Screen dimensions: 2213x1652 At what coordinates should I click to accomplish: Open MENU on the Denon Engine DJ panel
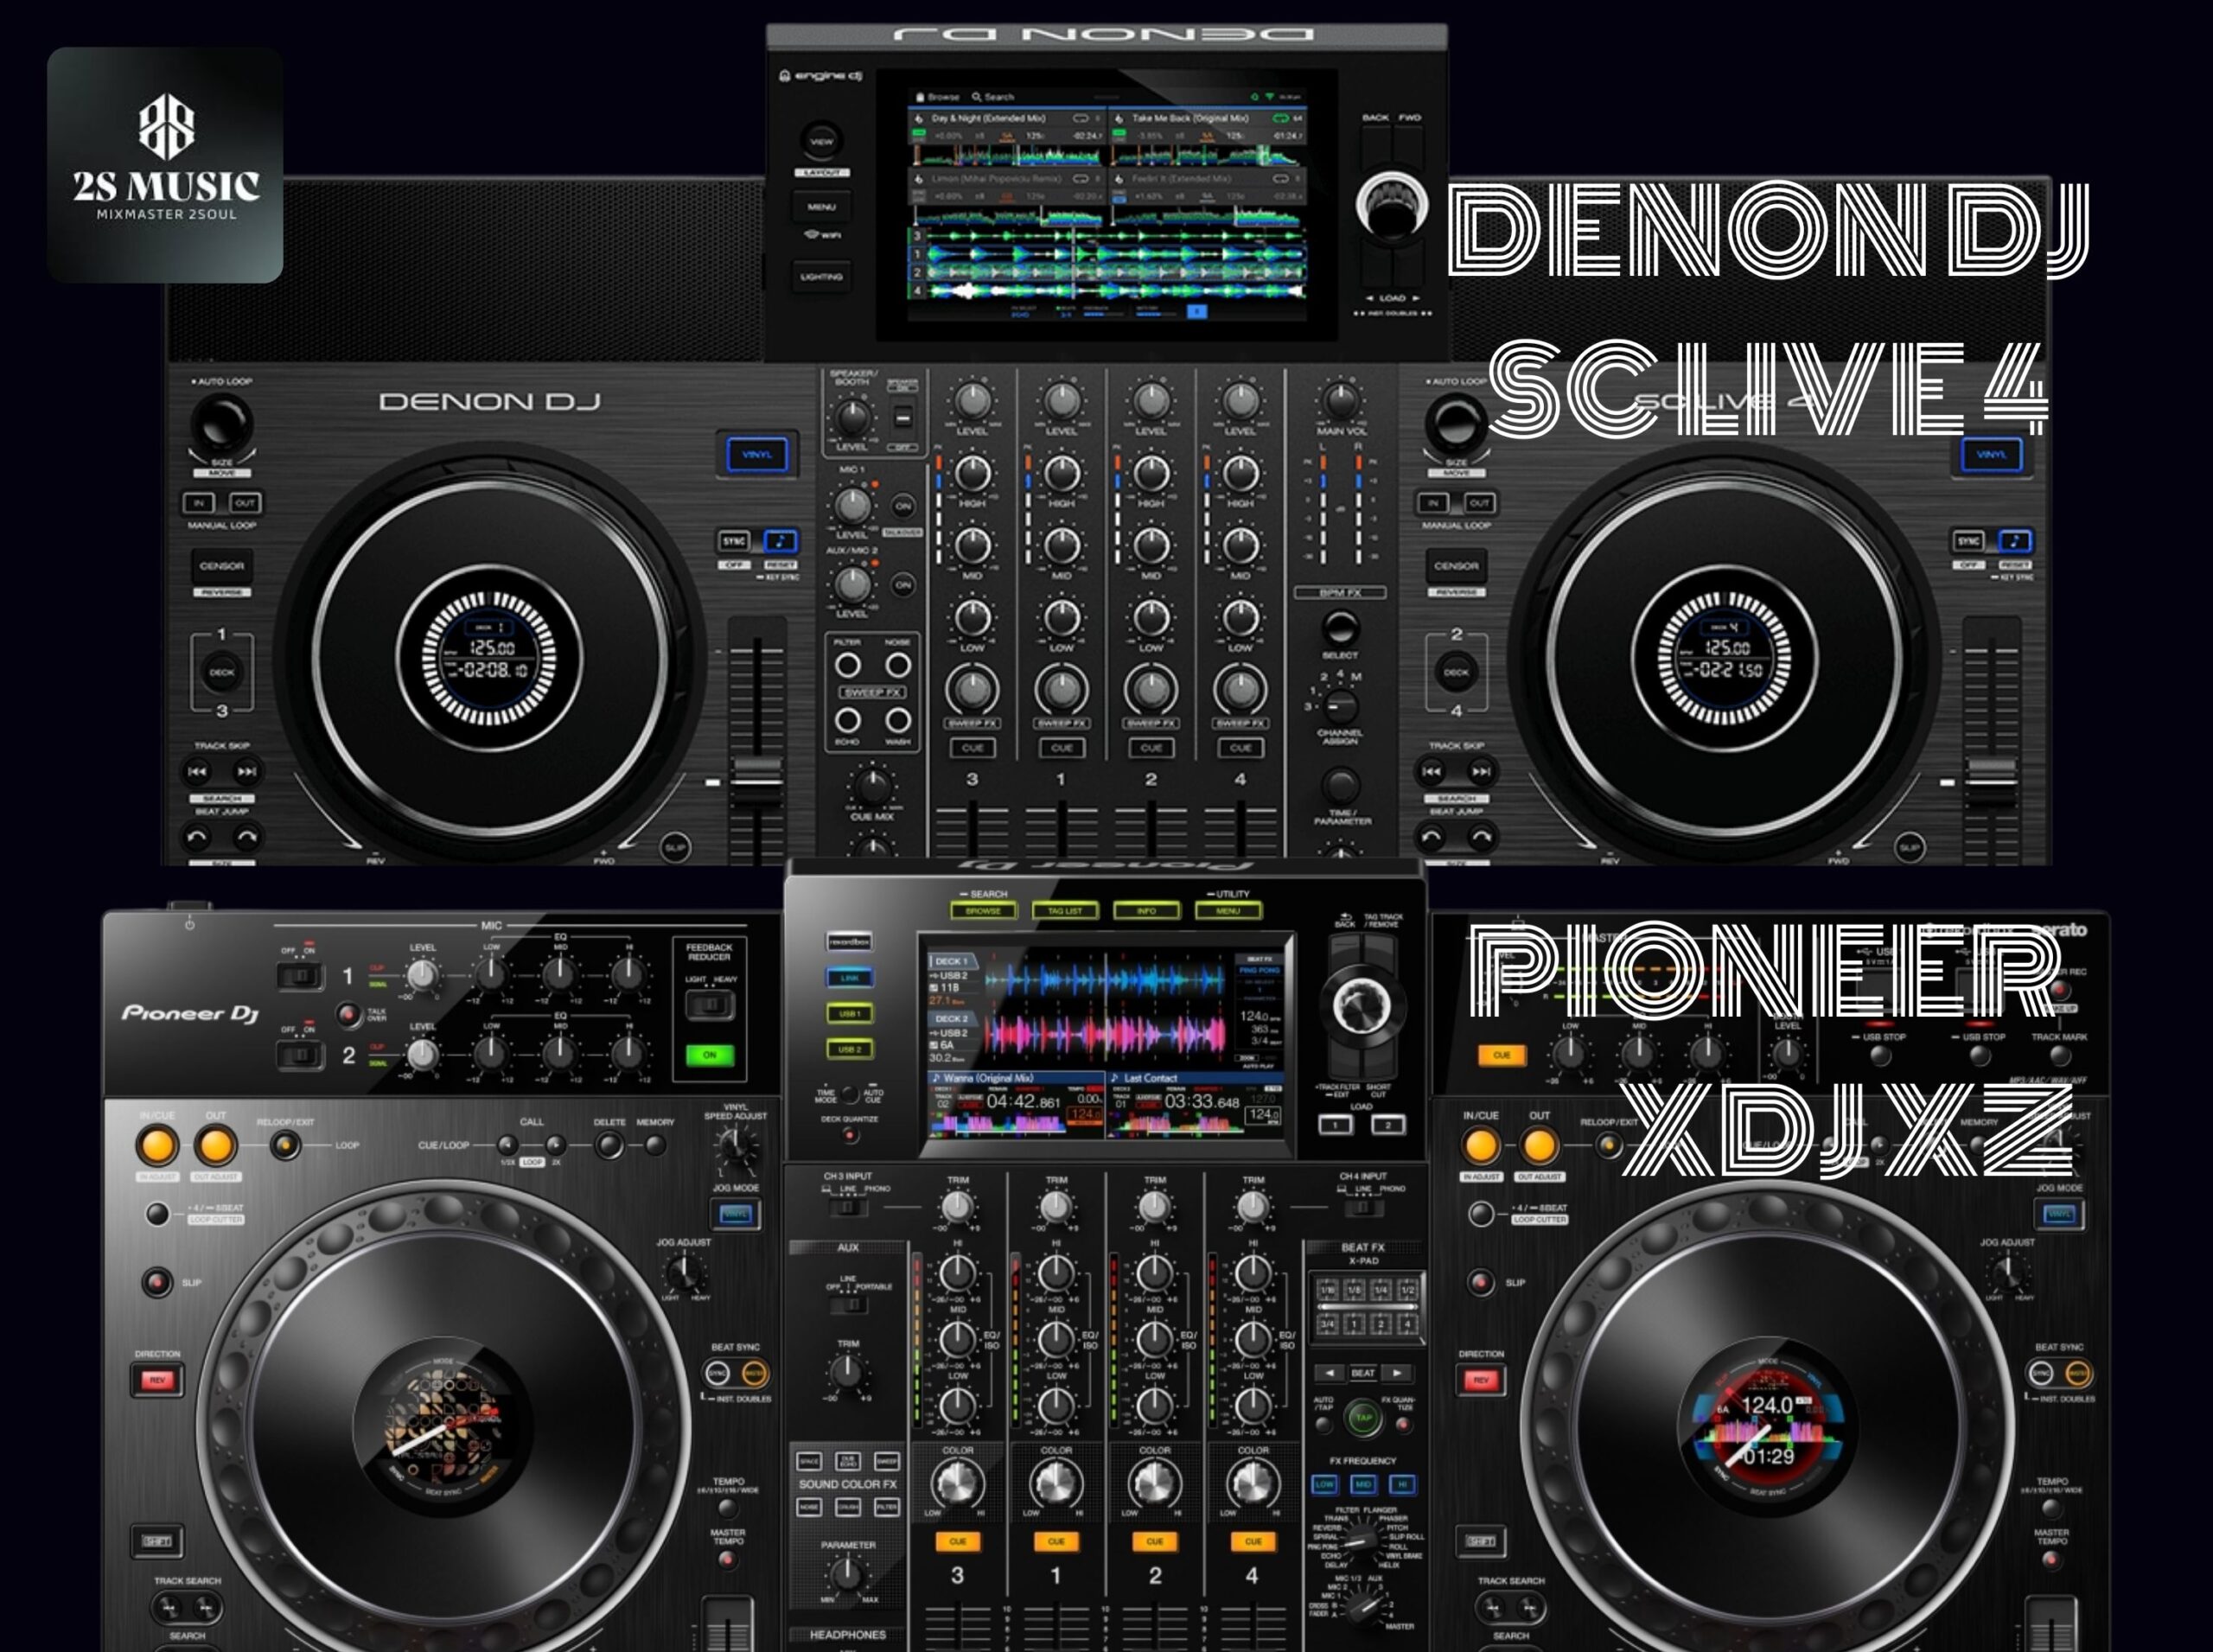[821, 207]
